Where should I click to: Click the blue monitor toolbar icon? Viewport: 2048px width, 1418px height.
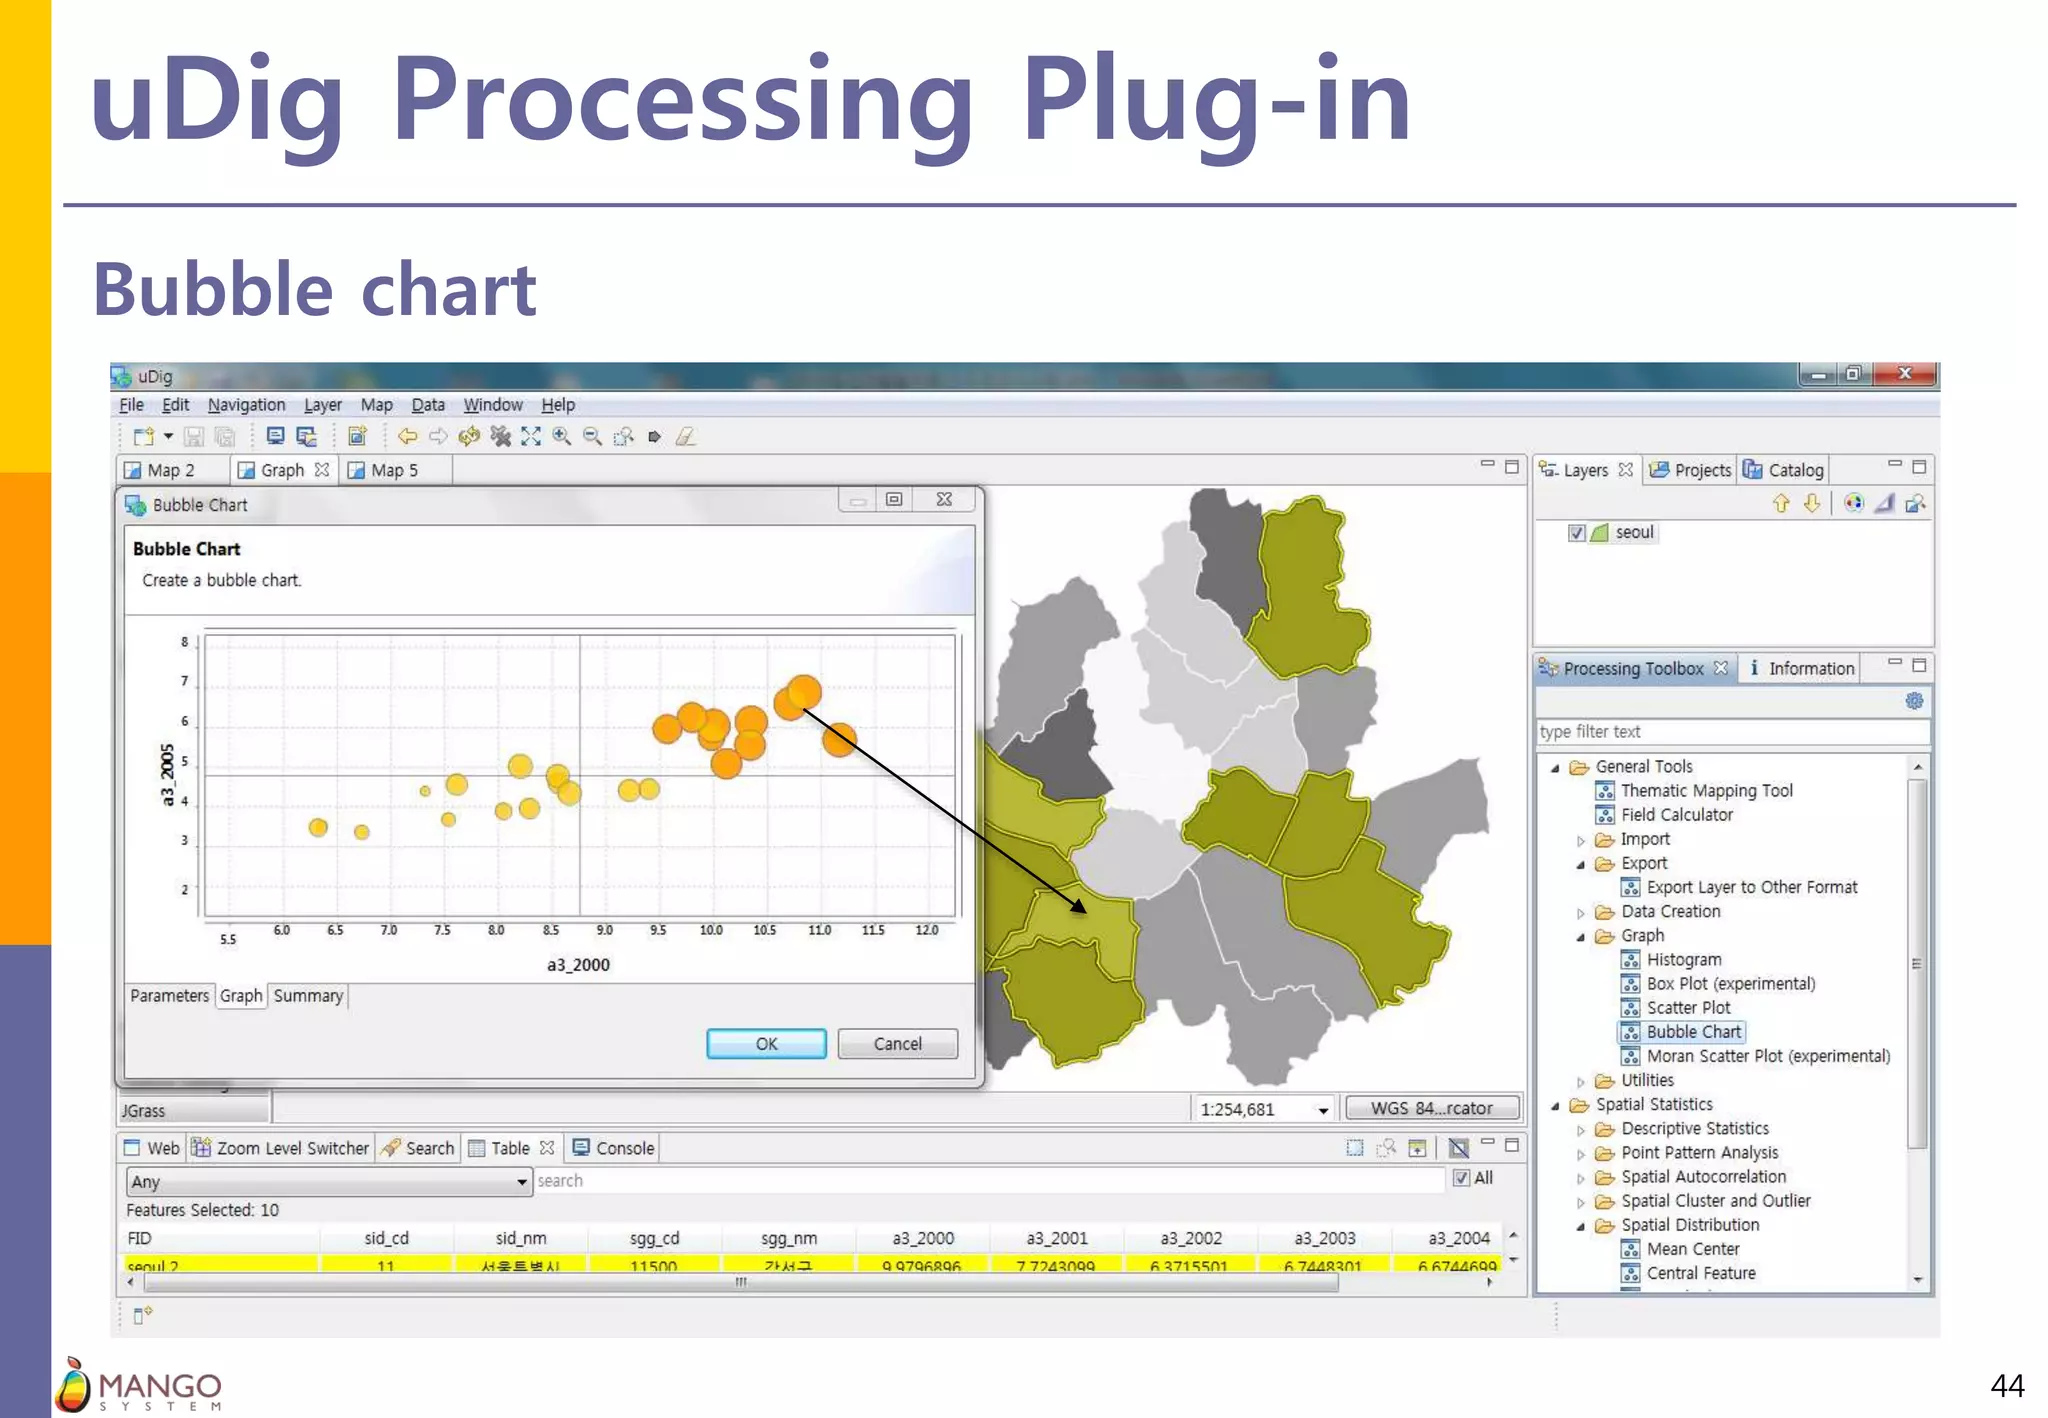click(x=276, y=437)
